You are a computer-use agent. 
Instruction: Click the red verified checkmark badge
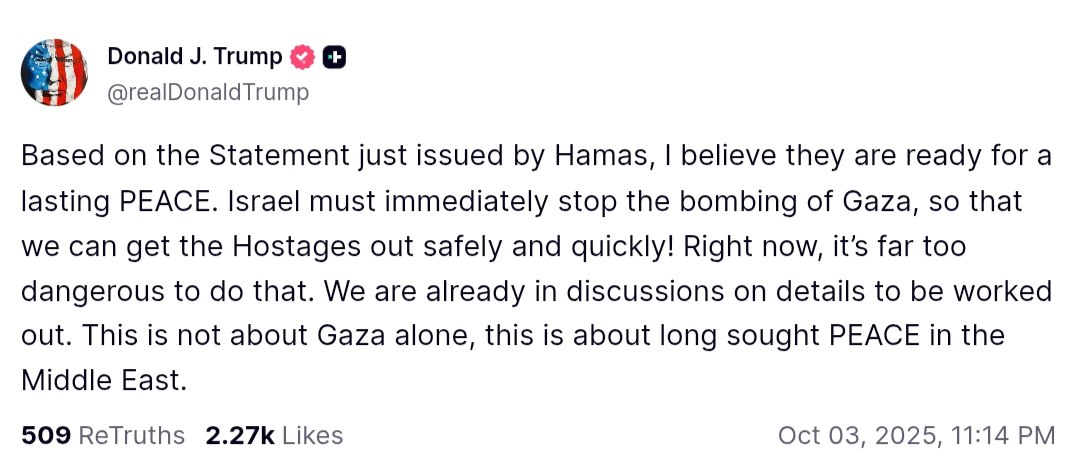(x=302, y=58)
